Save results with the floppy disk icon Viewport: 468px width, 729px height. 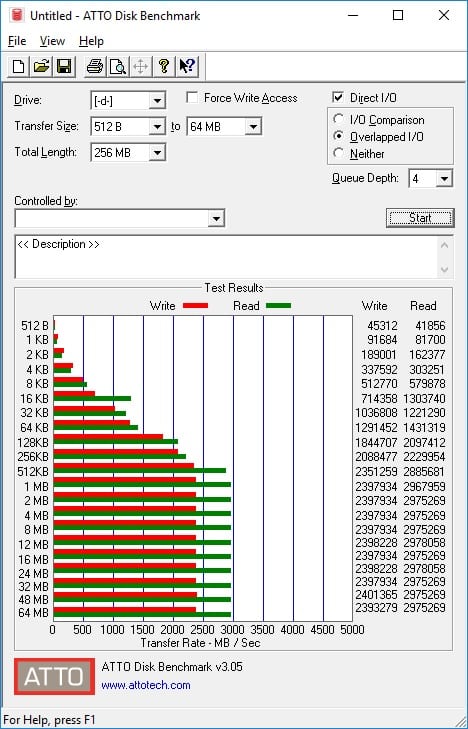pyautogui.click(x=64, y=66)
